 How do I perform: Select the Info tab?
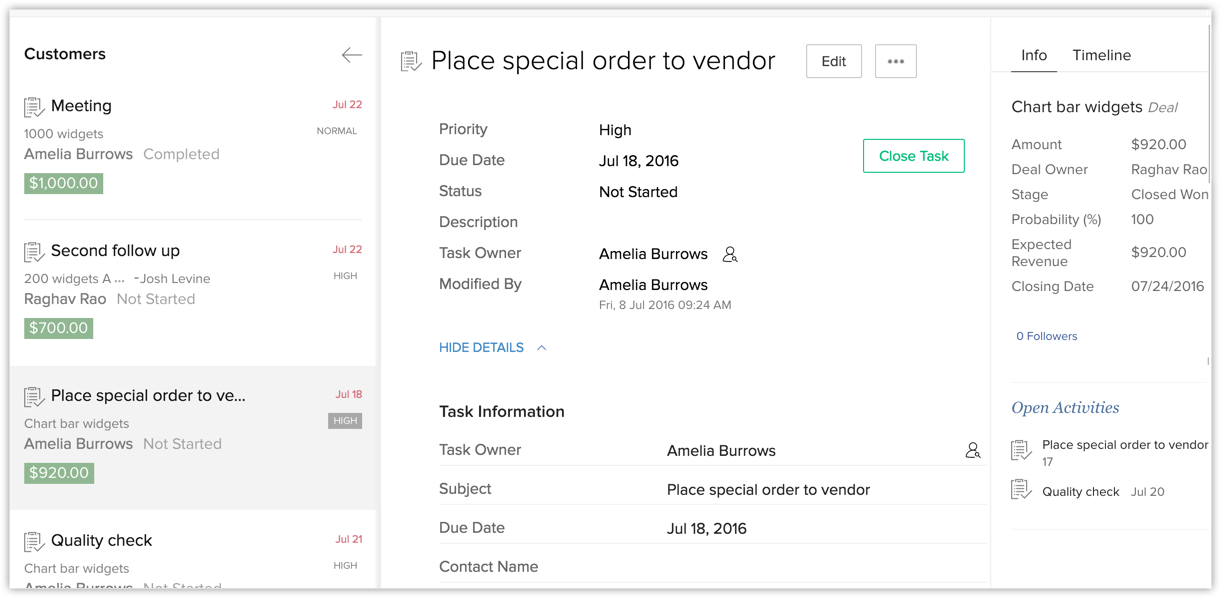[x=1034, y=55]
